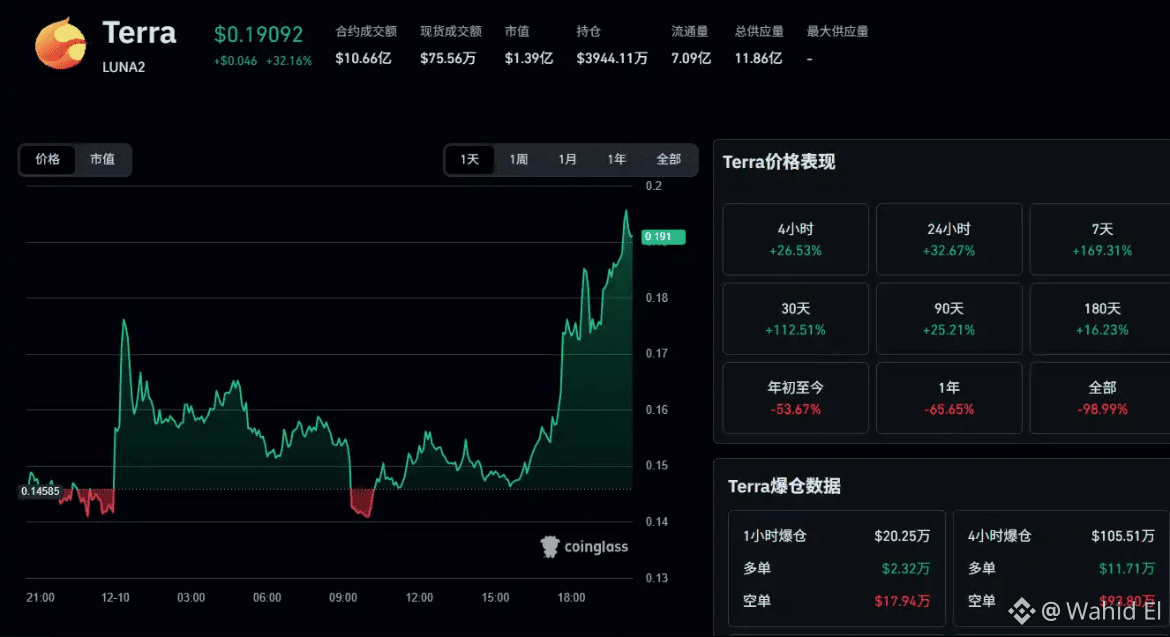Click the Terra价格表现 section title
Image resolution: width=1170 pixels, height=637 pixels.
coord(779,162)
